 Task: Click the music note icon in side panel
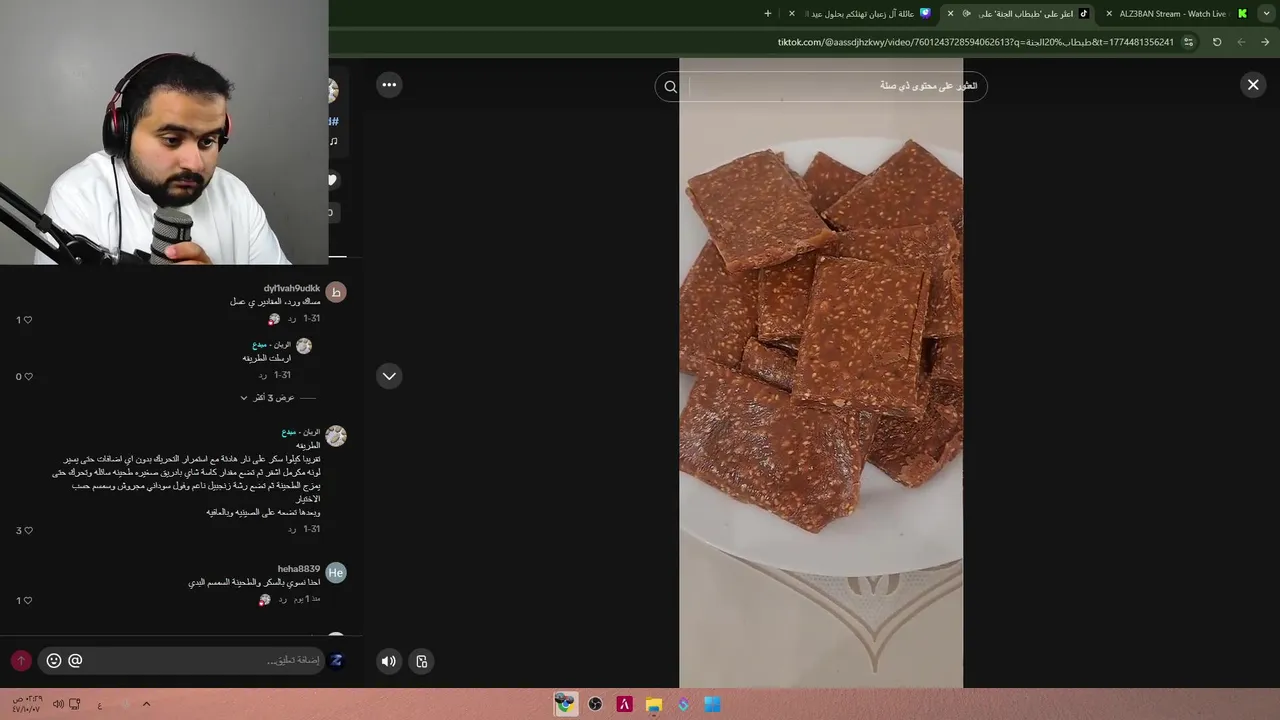(x=333, y=142)
